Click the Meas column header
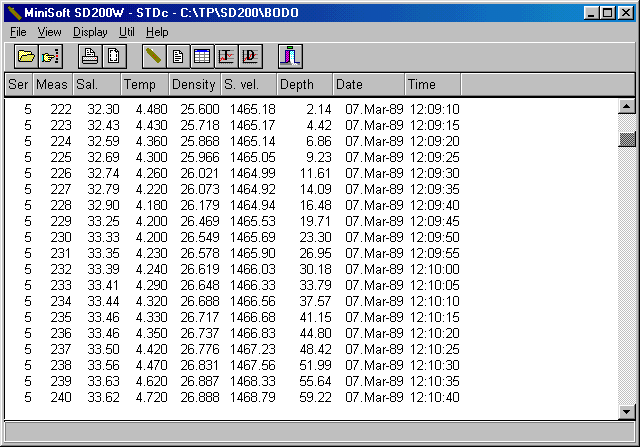 pos(53,85)
